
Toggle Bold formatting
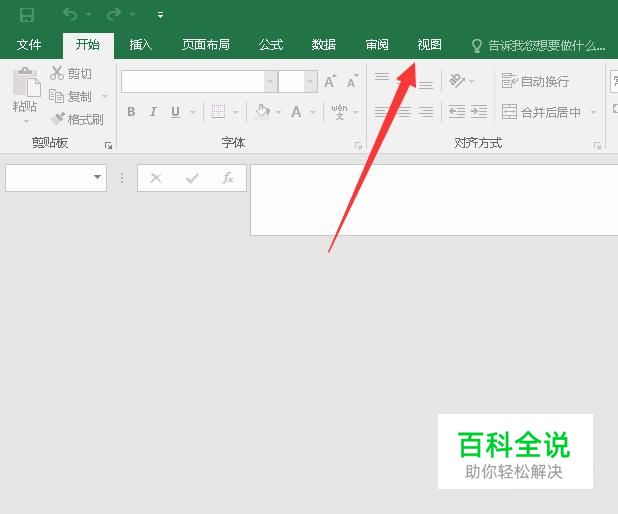(131, 112)
